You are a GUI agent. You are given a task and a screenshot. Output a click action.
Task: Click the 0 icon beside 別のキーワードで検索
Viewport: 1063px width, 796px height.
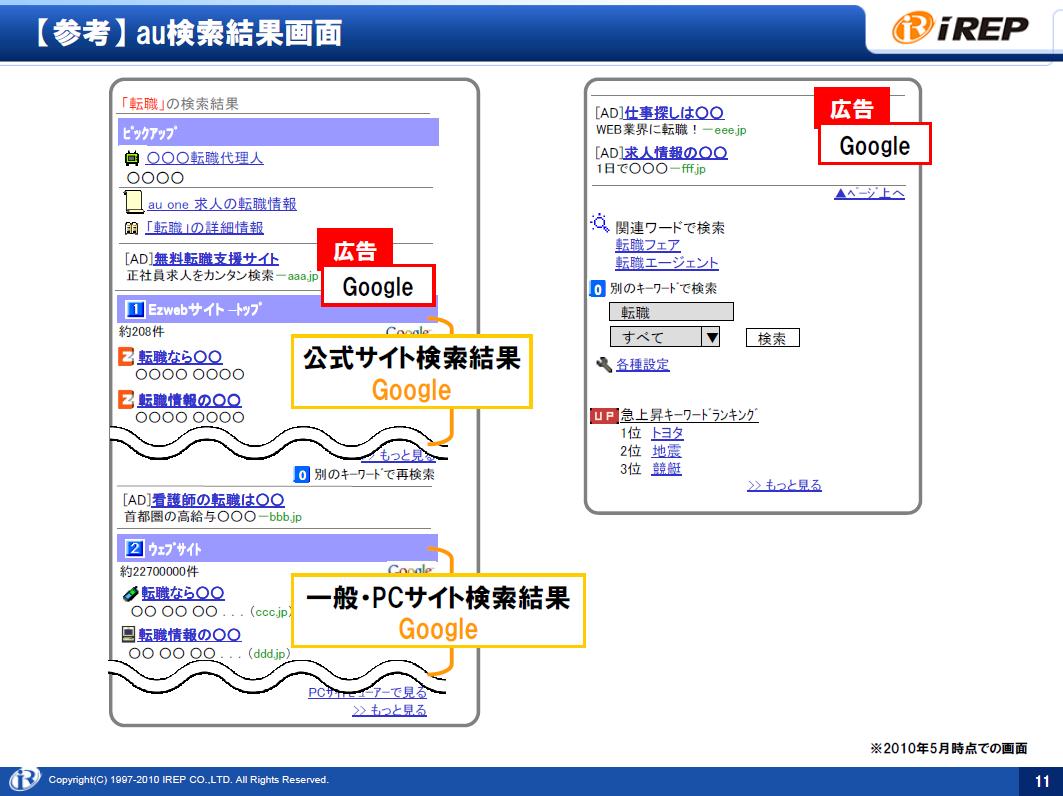click(597, 289)
